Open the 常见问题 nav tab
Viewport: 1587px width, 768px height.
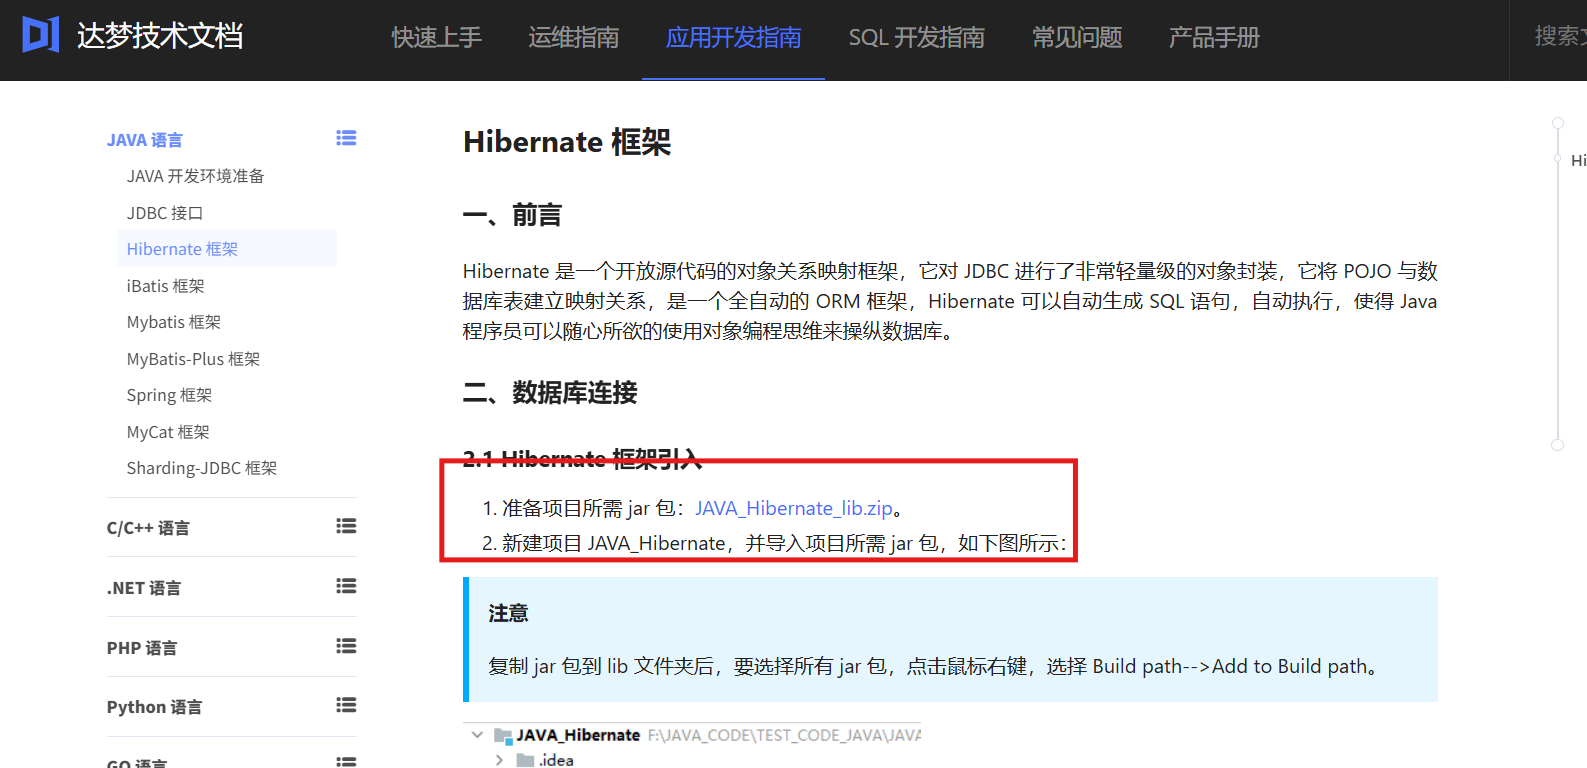(1077, 38)
